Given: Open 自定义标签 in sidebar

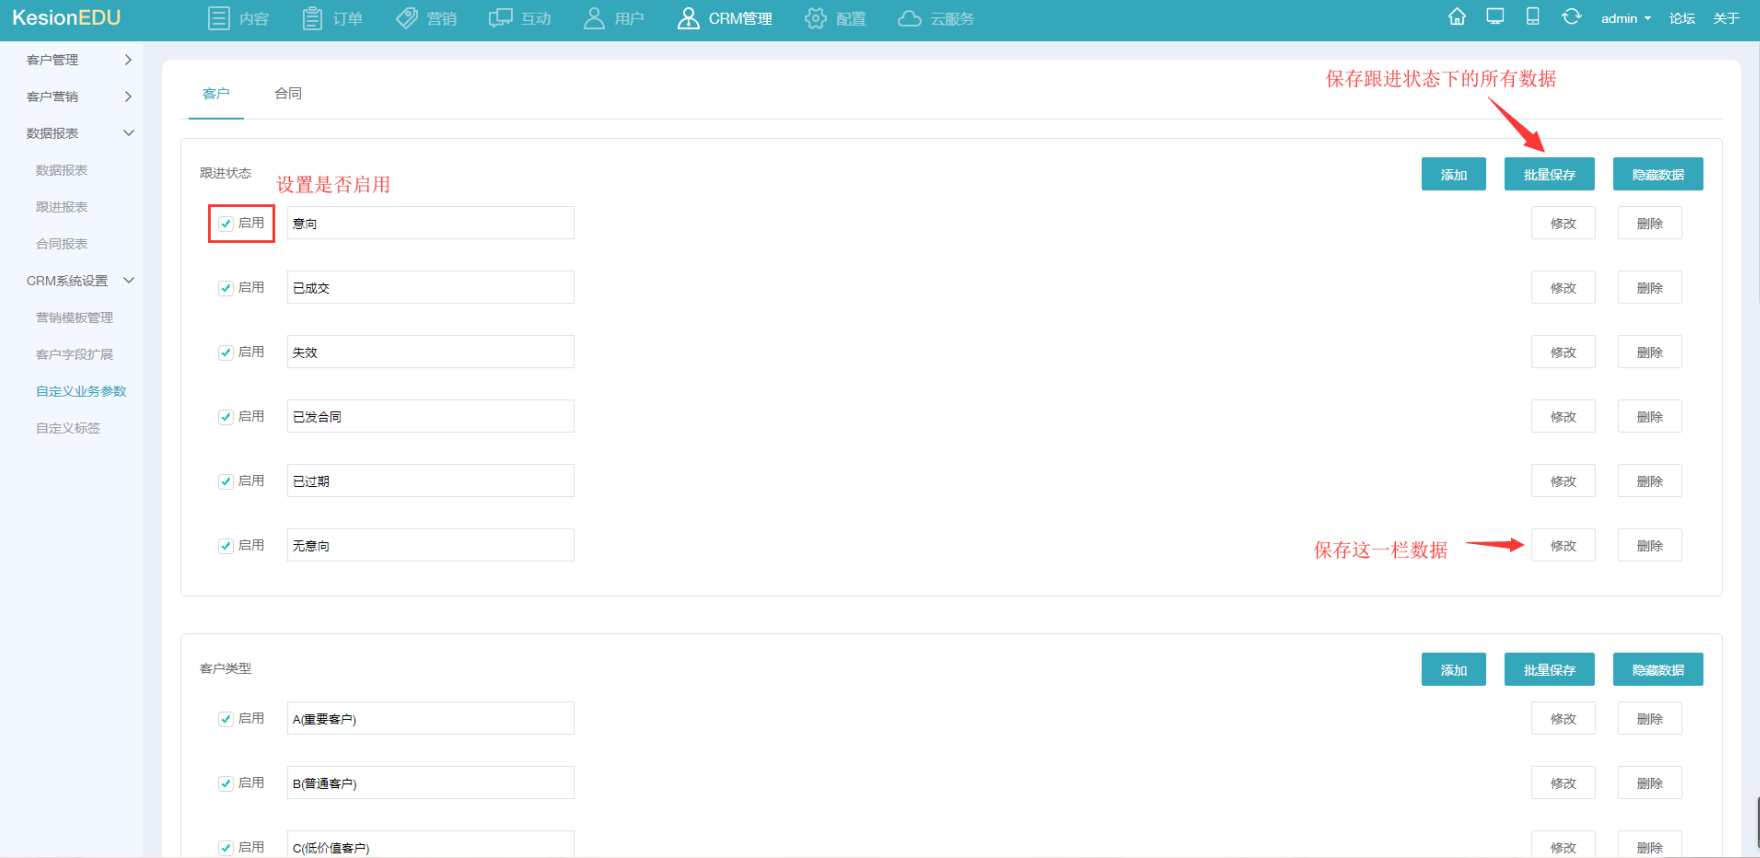Looking at the screenshot, I should [x=68, y=428].
